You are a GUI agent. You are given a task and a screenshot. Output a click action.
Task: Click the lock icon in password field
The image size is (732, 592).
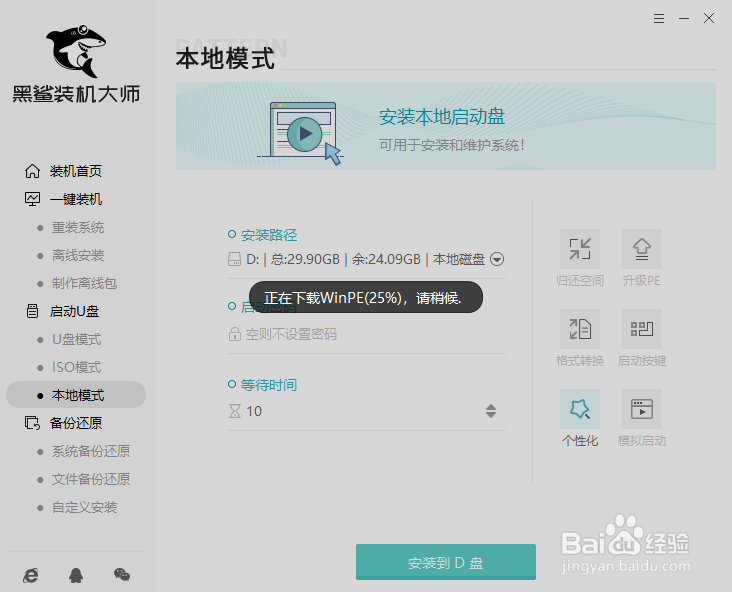coord(234,334)
